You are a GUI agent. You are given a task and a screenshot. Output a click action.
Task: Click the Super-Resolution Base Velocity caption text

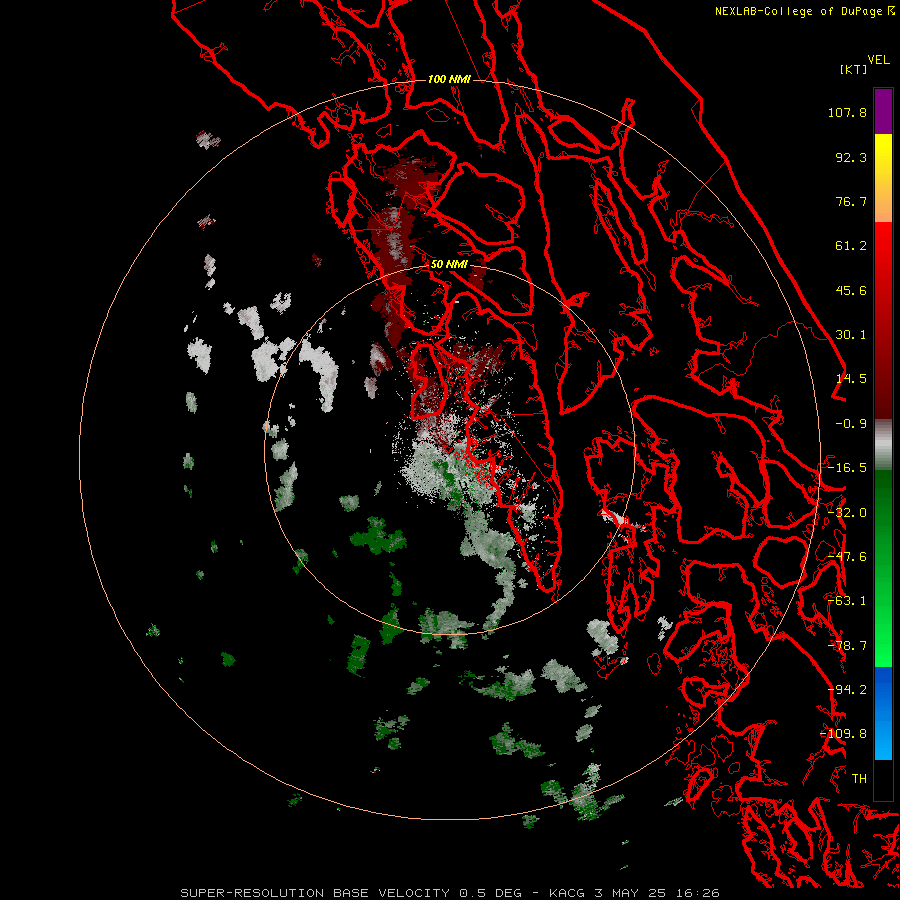(449, 893)
